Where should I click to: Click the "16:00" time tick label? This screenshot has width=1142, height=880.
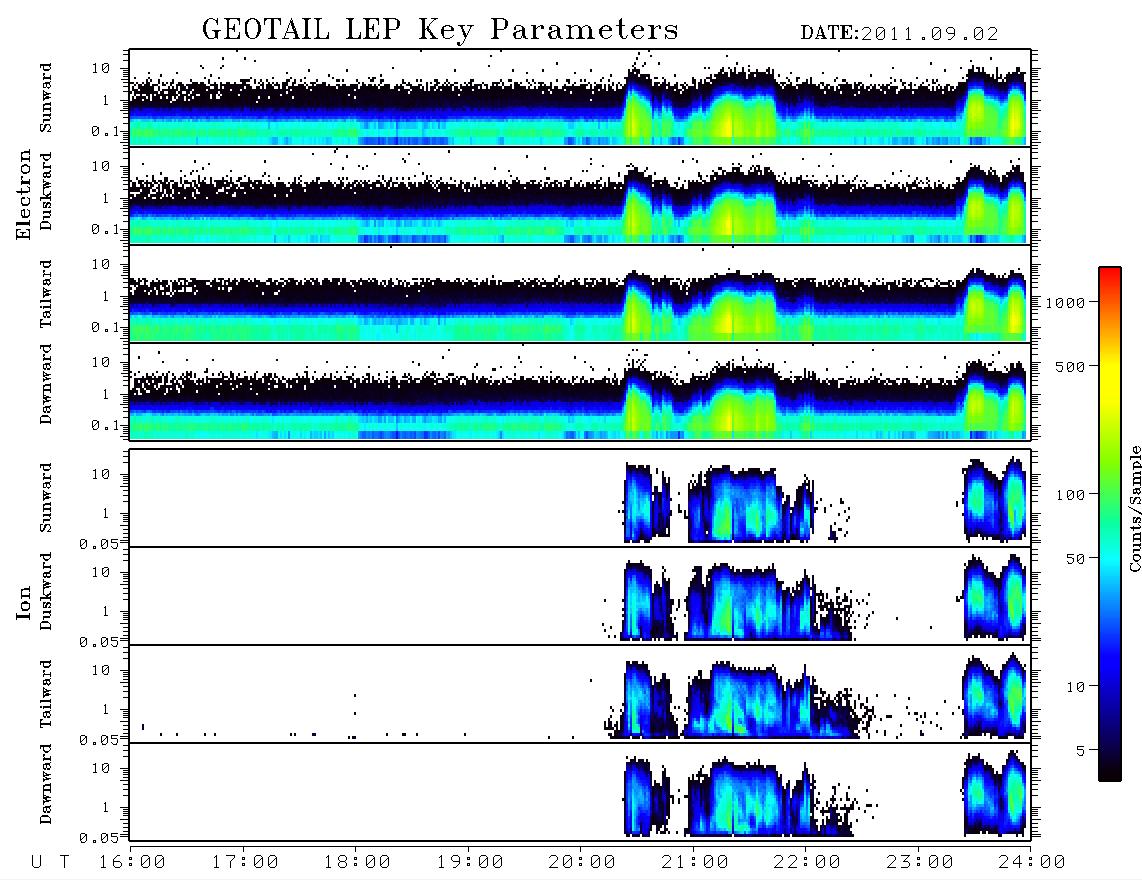click(x=132, y=863)
